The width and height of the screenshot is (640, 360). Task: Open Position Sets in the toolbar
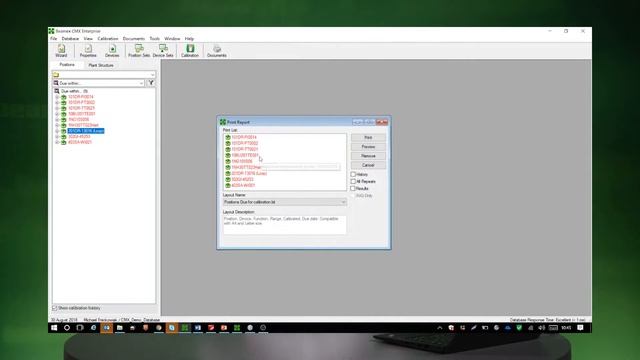(139, 51)
